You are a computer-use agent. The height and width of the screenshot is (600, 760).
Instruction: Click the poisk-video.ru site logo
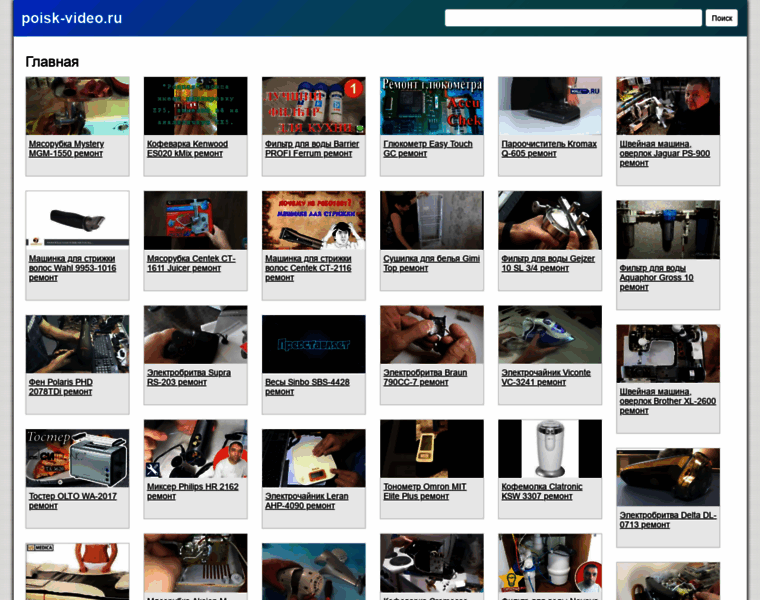pos(72,18)
